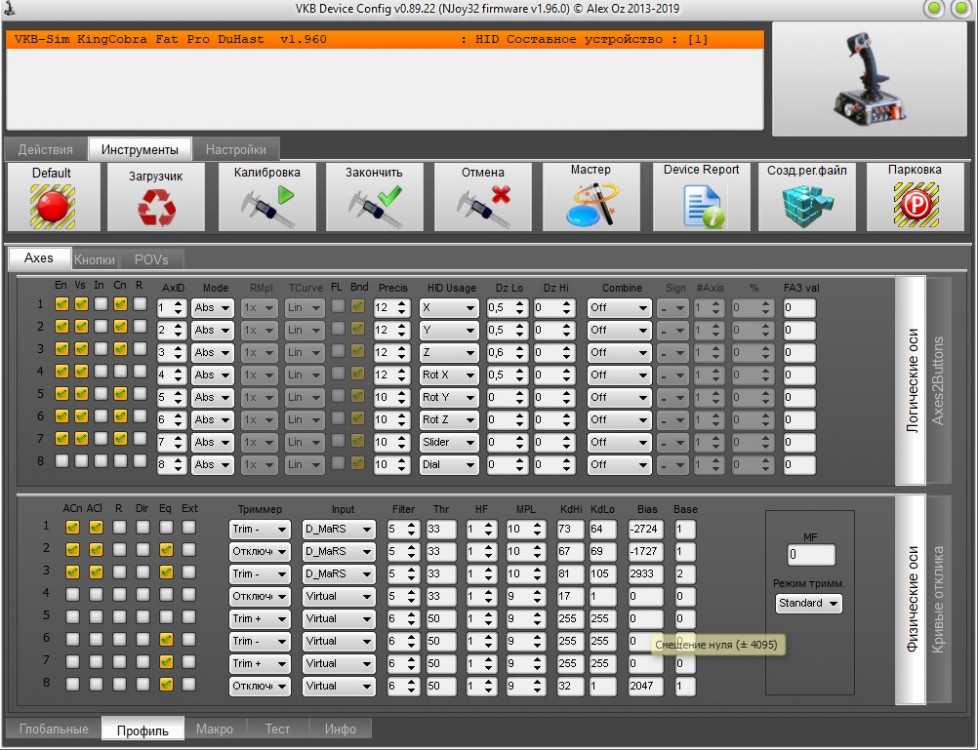Open the Axes2Buttons side tab
The height and width of the screenshot is (750, 978).
pyautogui.click(x=938, y=381)
